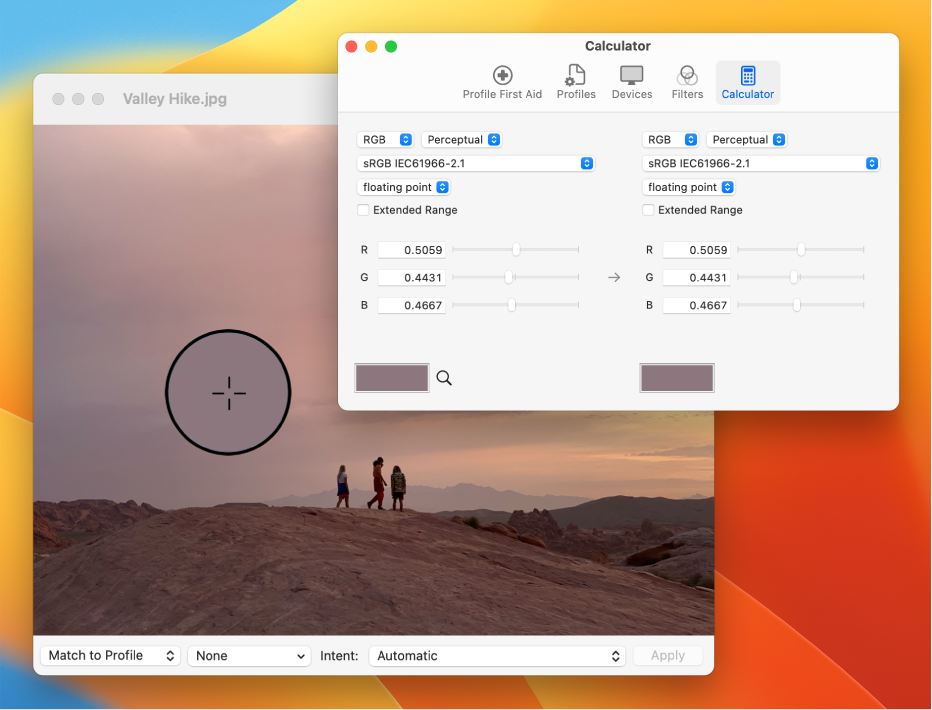
Task: Click right R slider knob
Action: (801, 250)
